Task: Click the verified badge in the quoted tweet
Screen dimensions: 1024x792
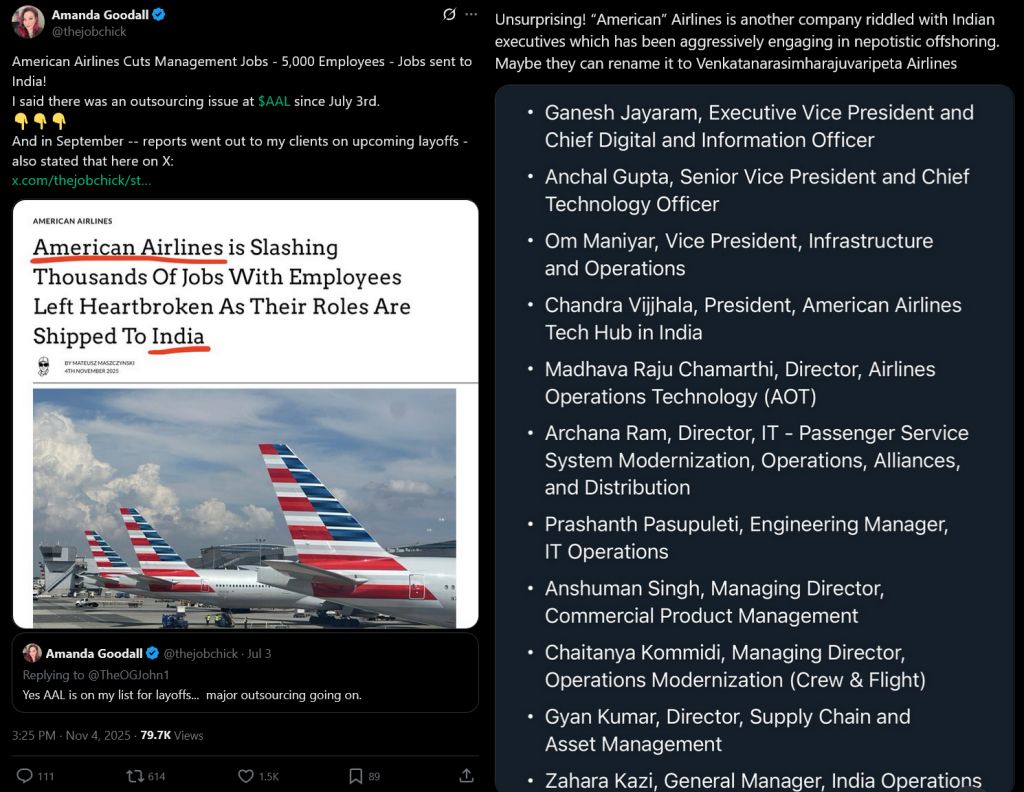Action: coord(152,653)
